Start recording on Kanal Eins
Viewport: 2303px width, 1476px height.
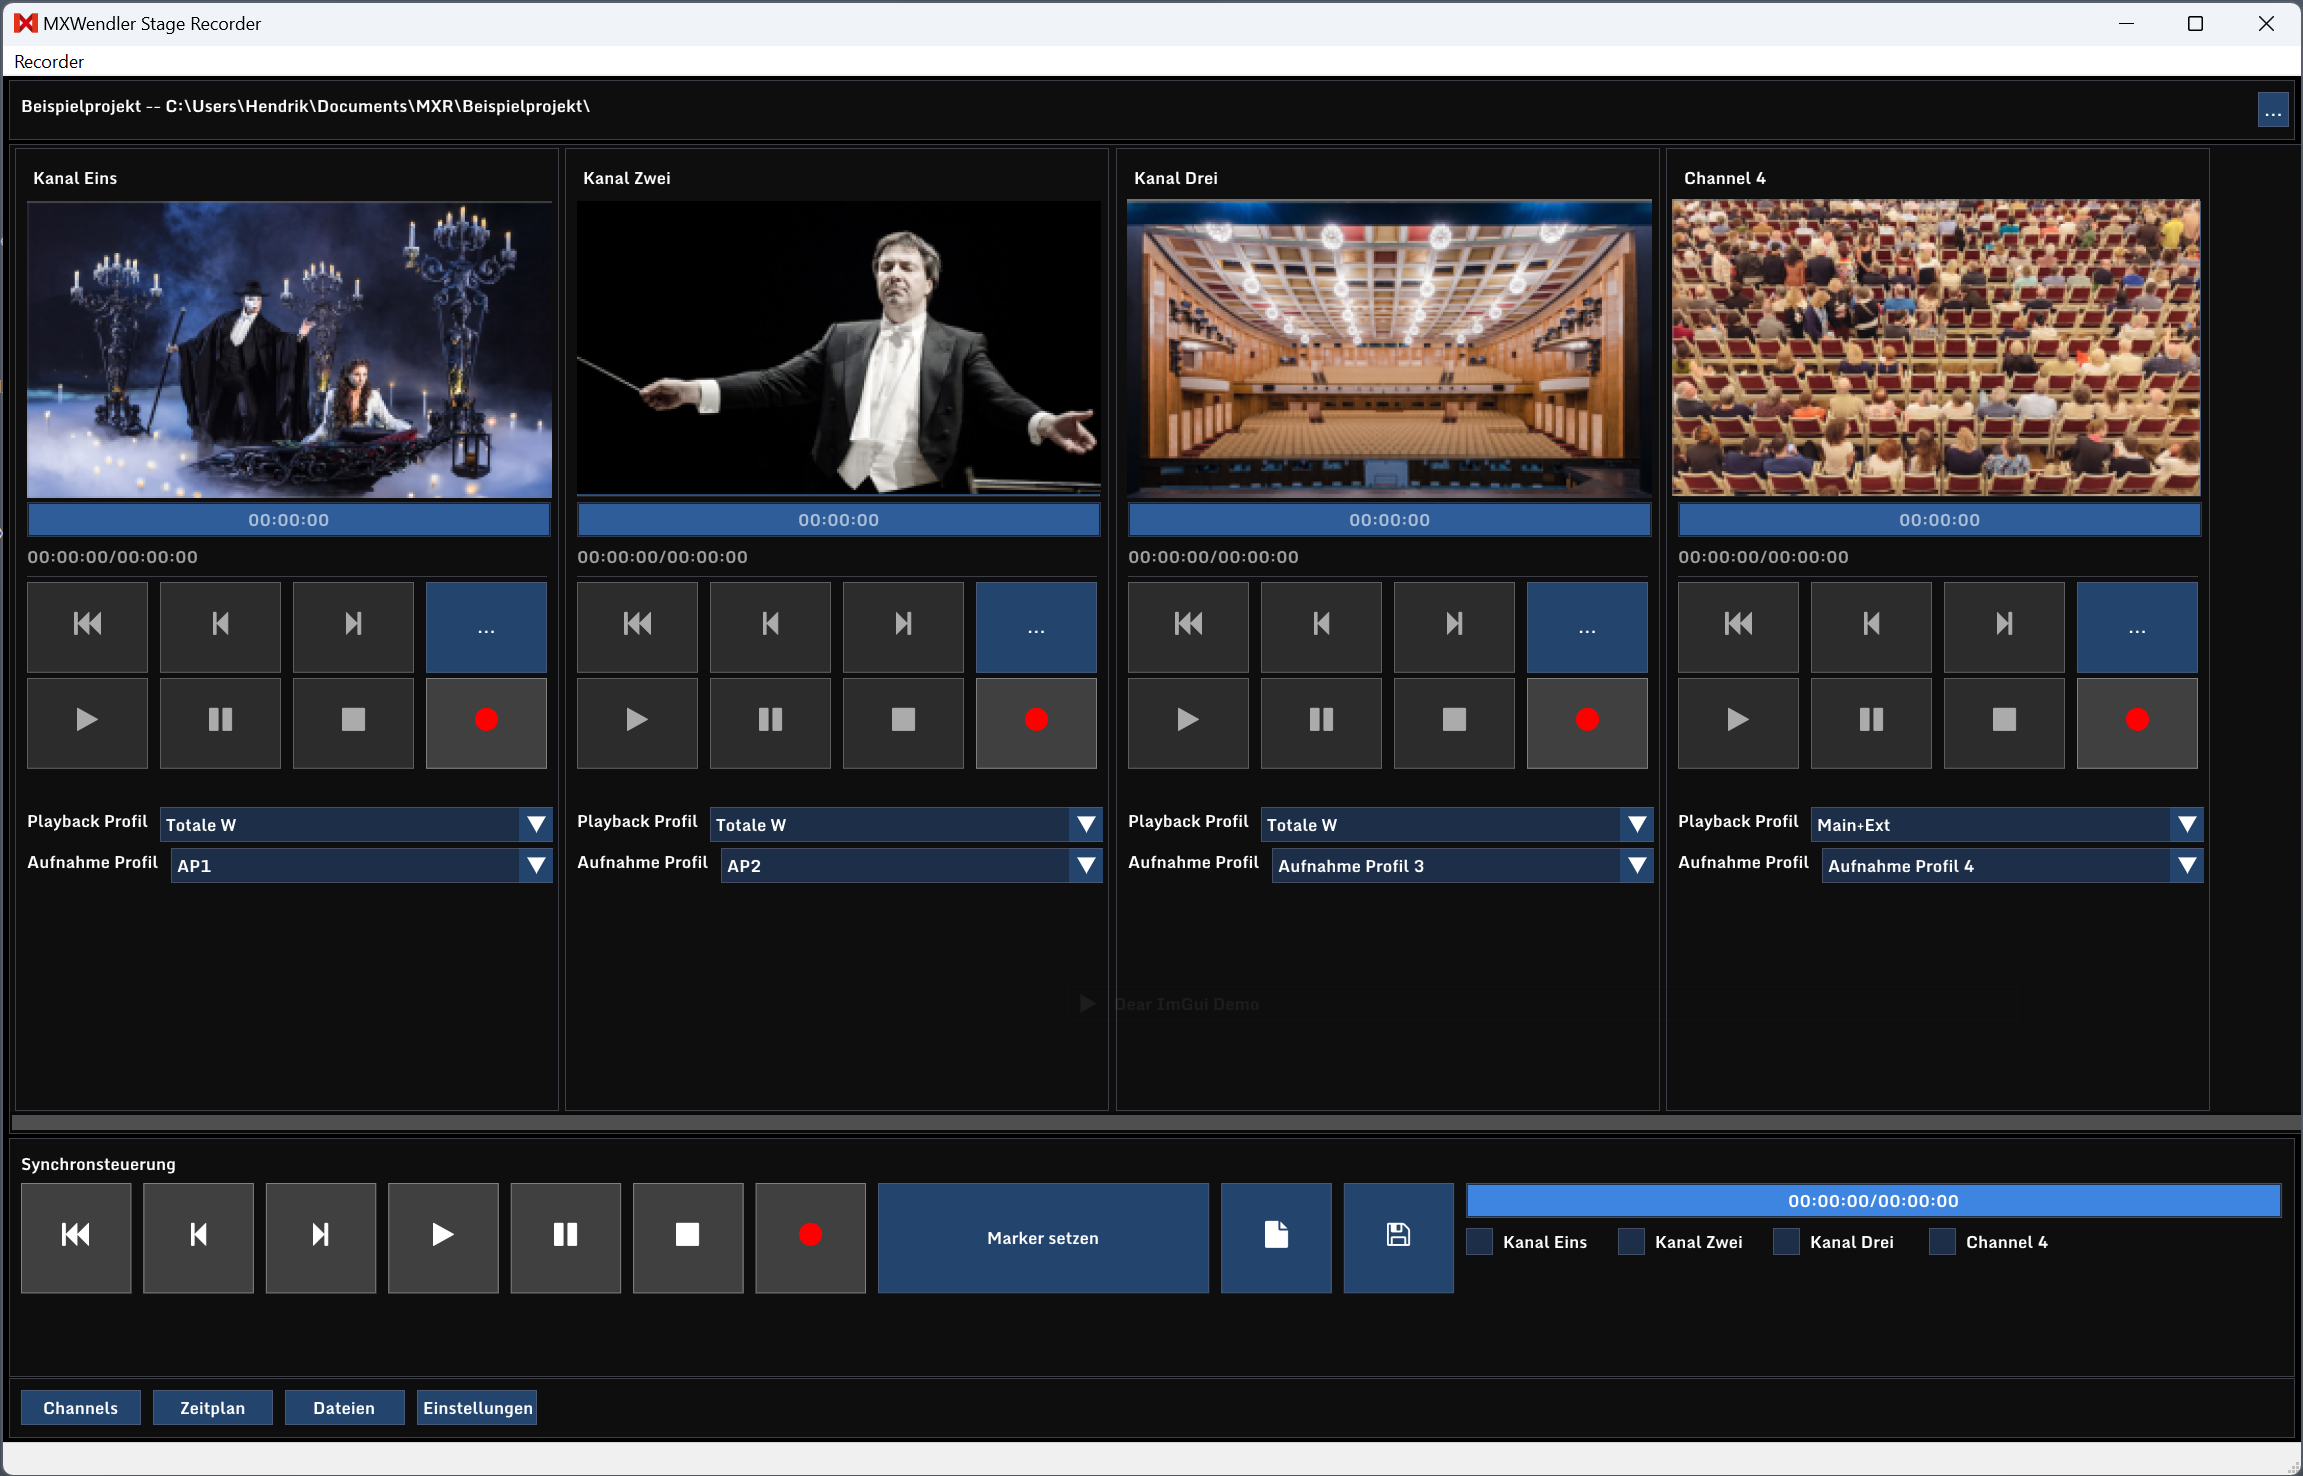pyautogui.click(x=486, y=719)
